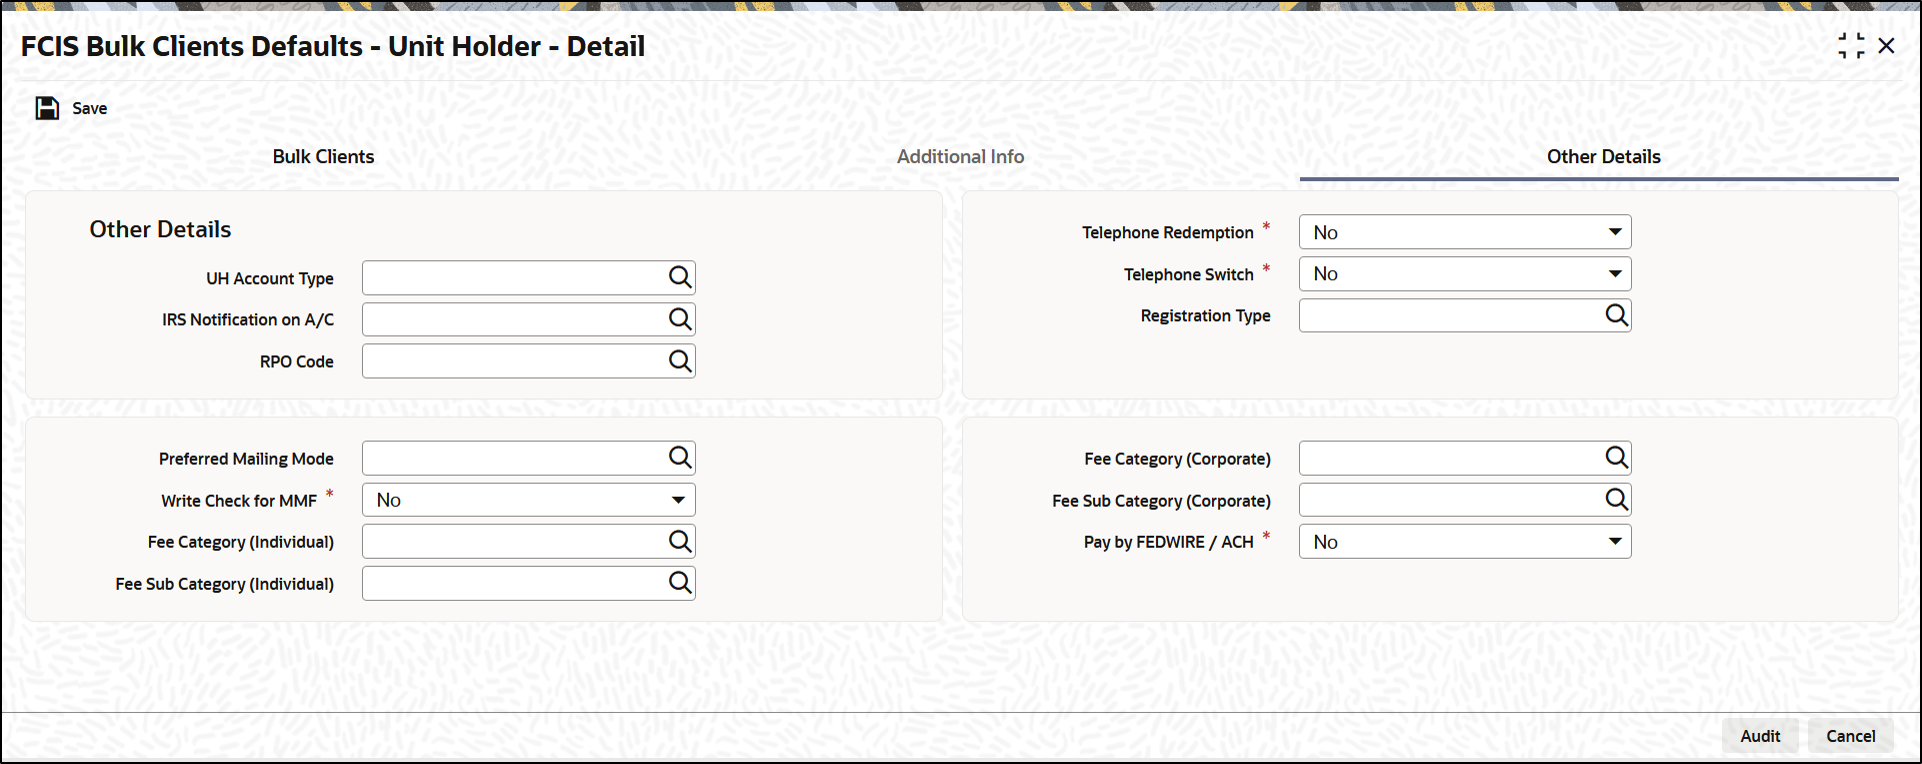Open lookup search for Fee Category (Corporate)

click(1617, 458)
